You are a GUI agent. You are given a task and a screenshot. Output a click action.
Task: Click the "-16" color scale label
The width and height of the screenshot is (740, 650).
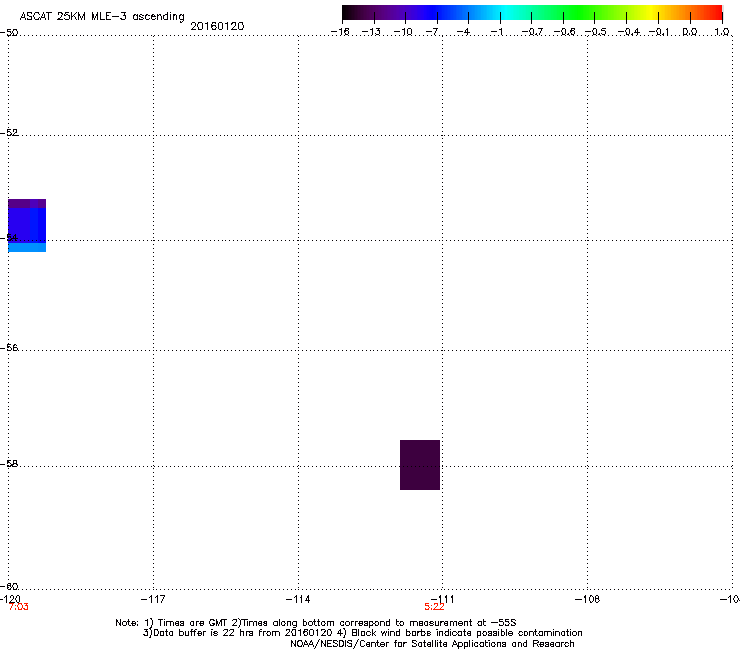click(340, 32)
